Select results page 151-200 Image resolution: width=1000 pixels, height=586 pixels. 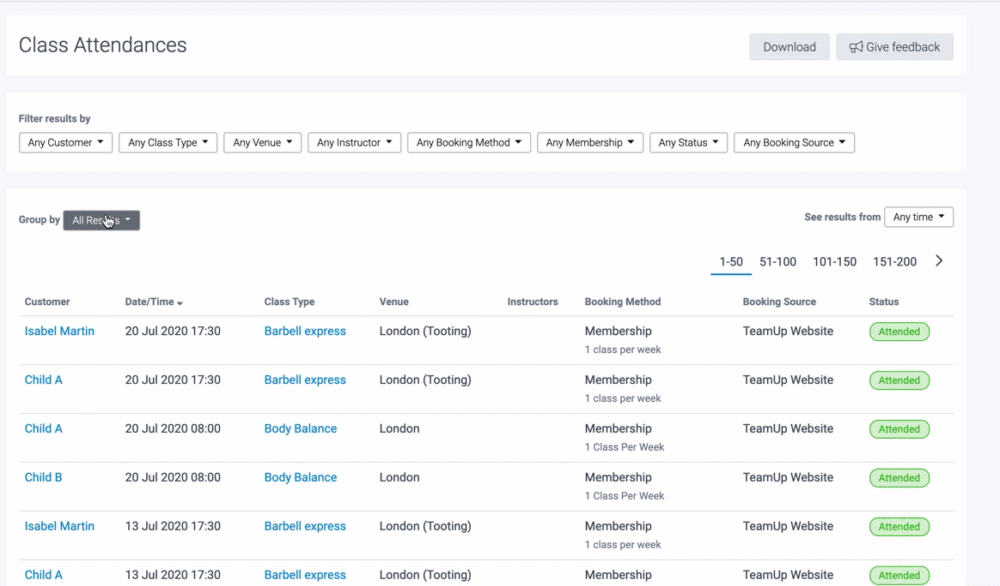click(894, 262)
